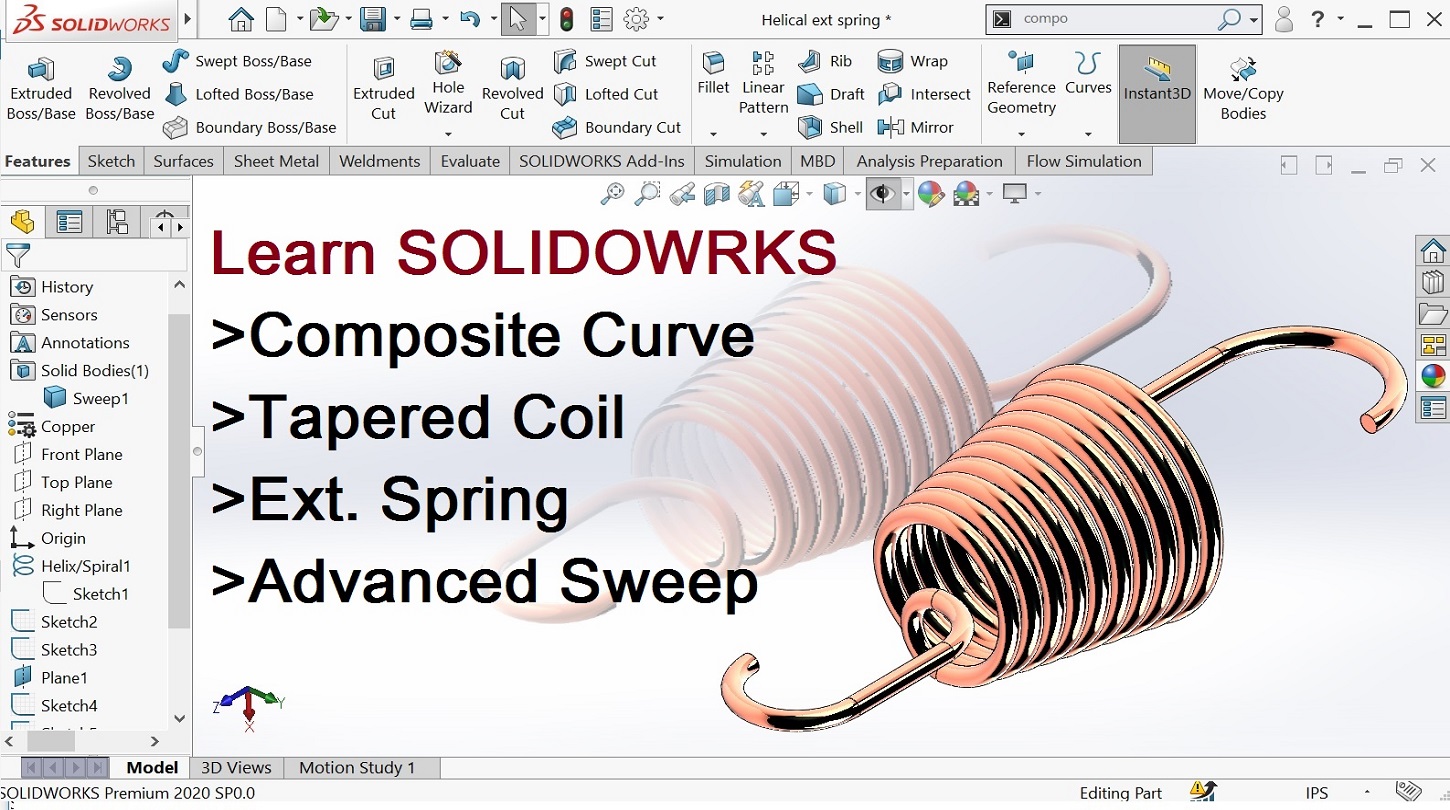Open Move/Copy Bodies tool
1450x810 pixels.
[x=1243, y=88]
